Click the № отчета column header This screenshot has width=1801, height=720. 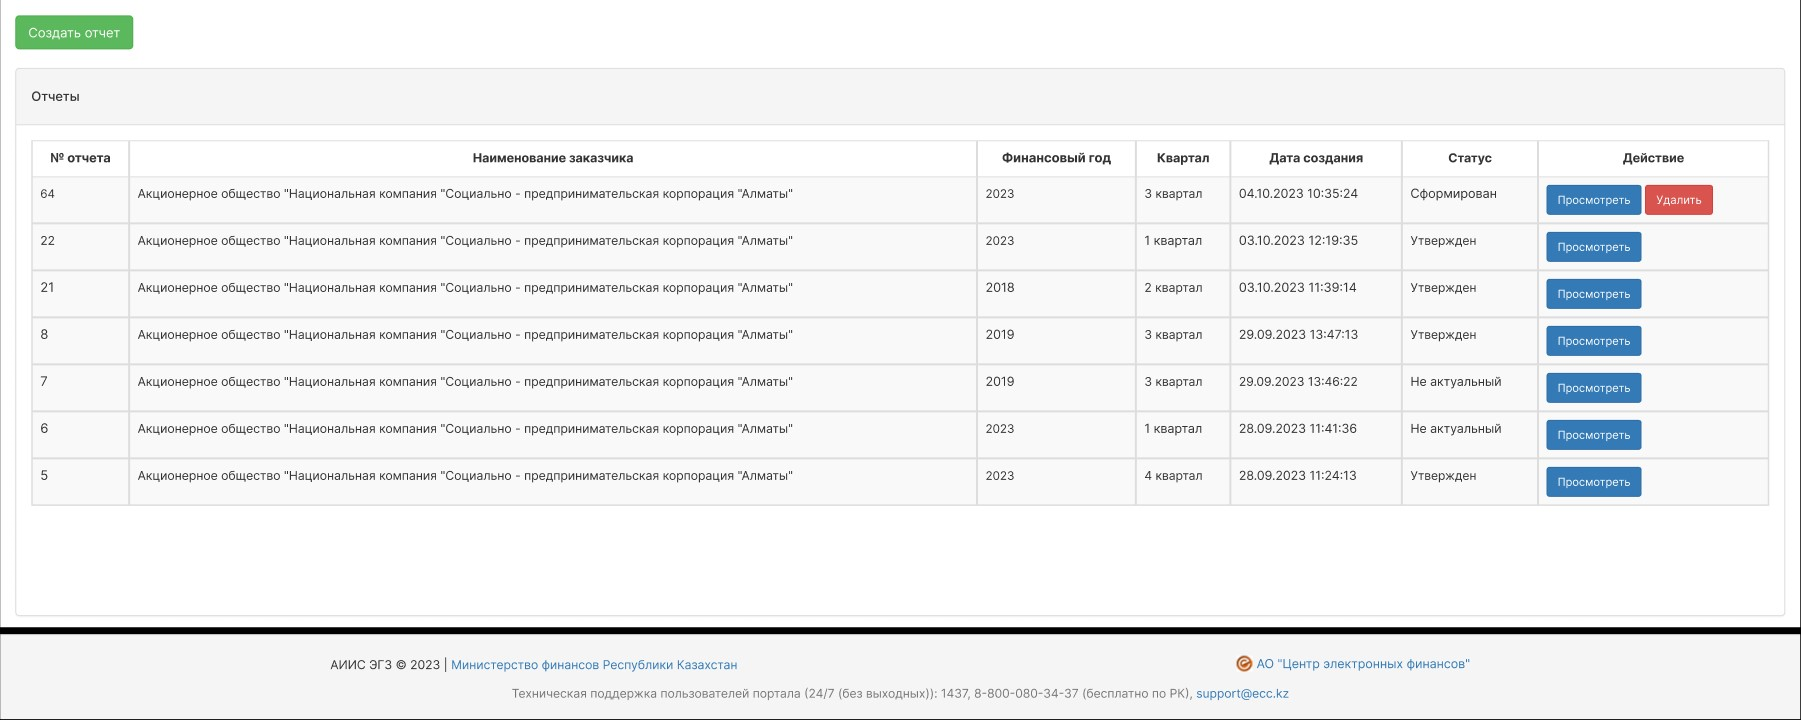[80, 158]
